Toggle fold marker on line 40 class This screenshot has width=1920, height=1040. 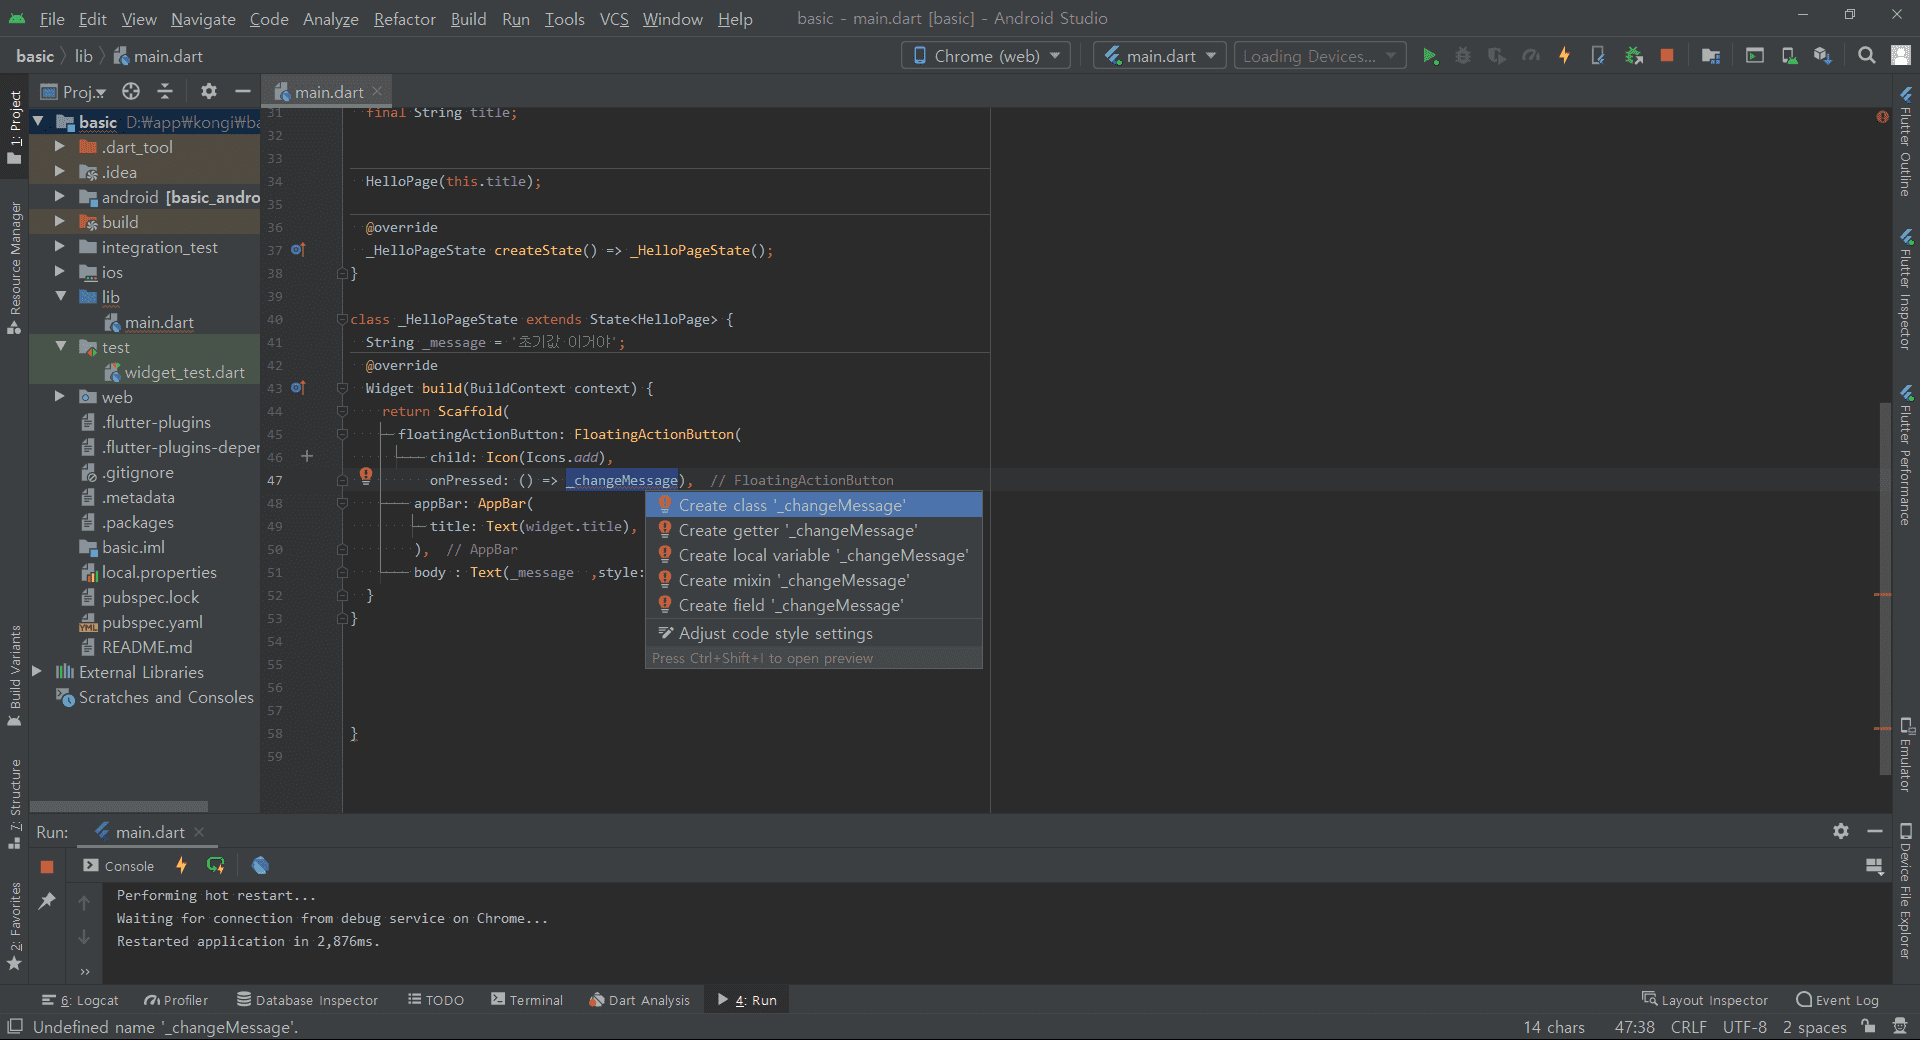coord(342,320)
